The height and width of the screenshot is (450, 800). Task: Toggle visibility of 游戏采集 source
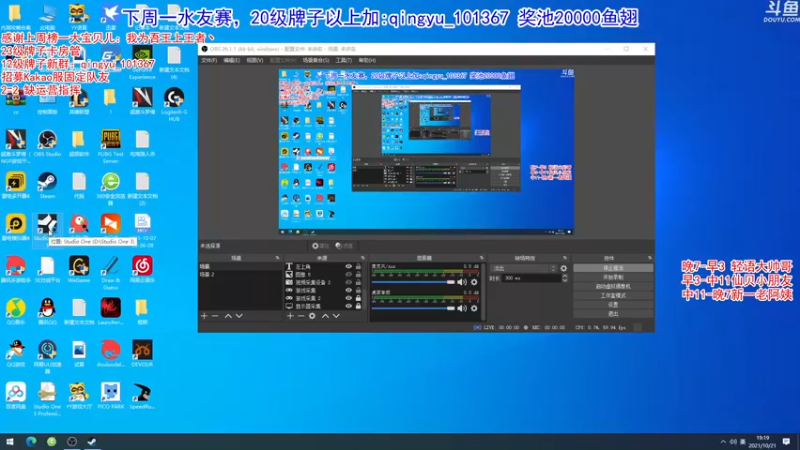[348, 290]
